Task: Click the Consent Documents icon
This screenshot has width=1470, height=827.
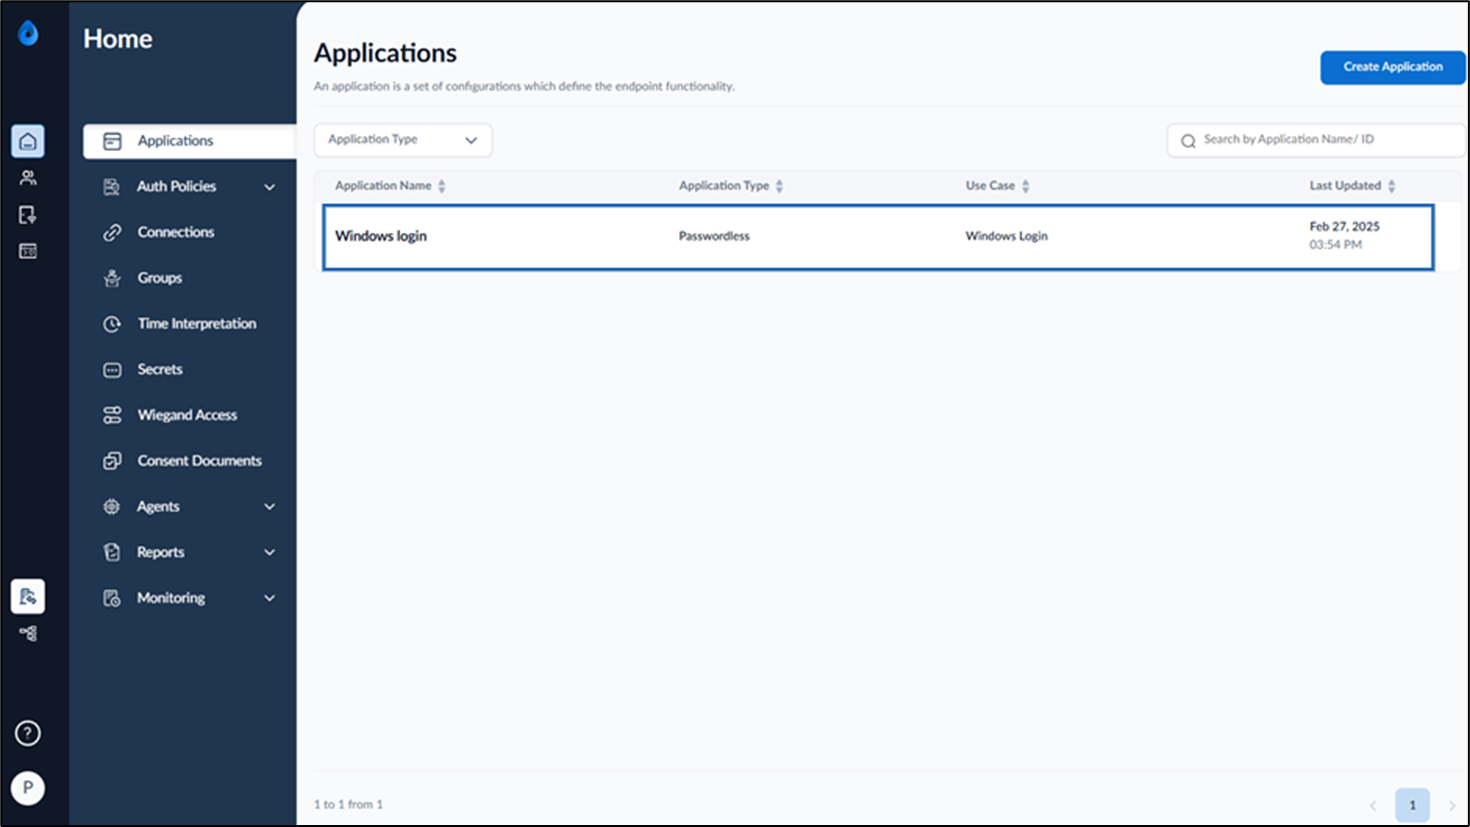Action: coord(112,461)
